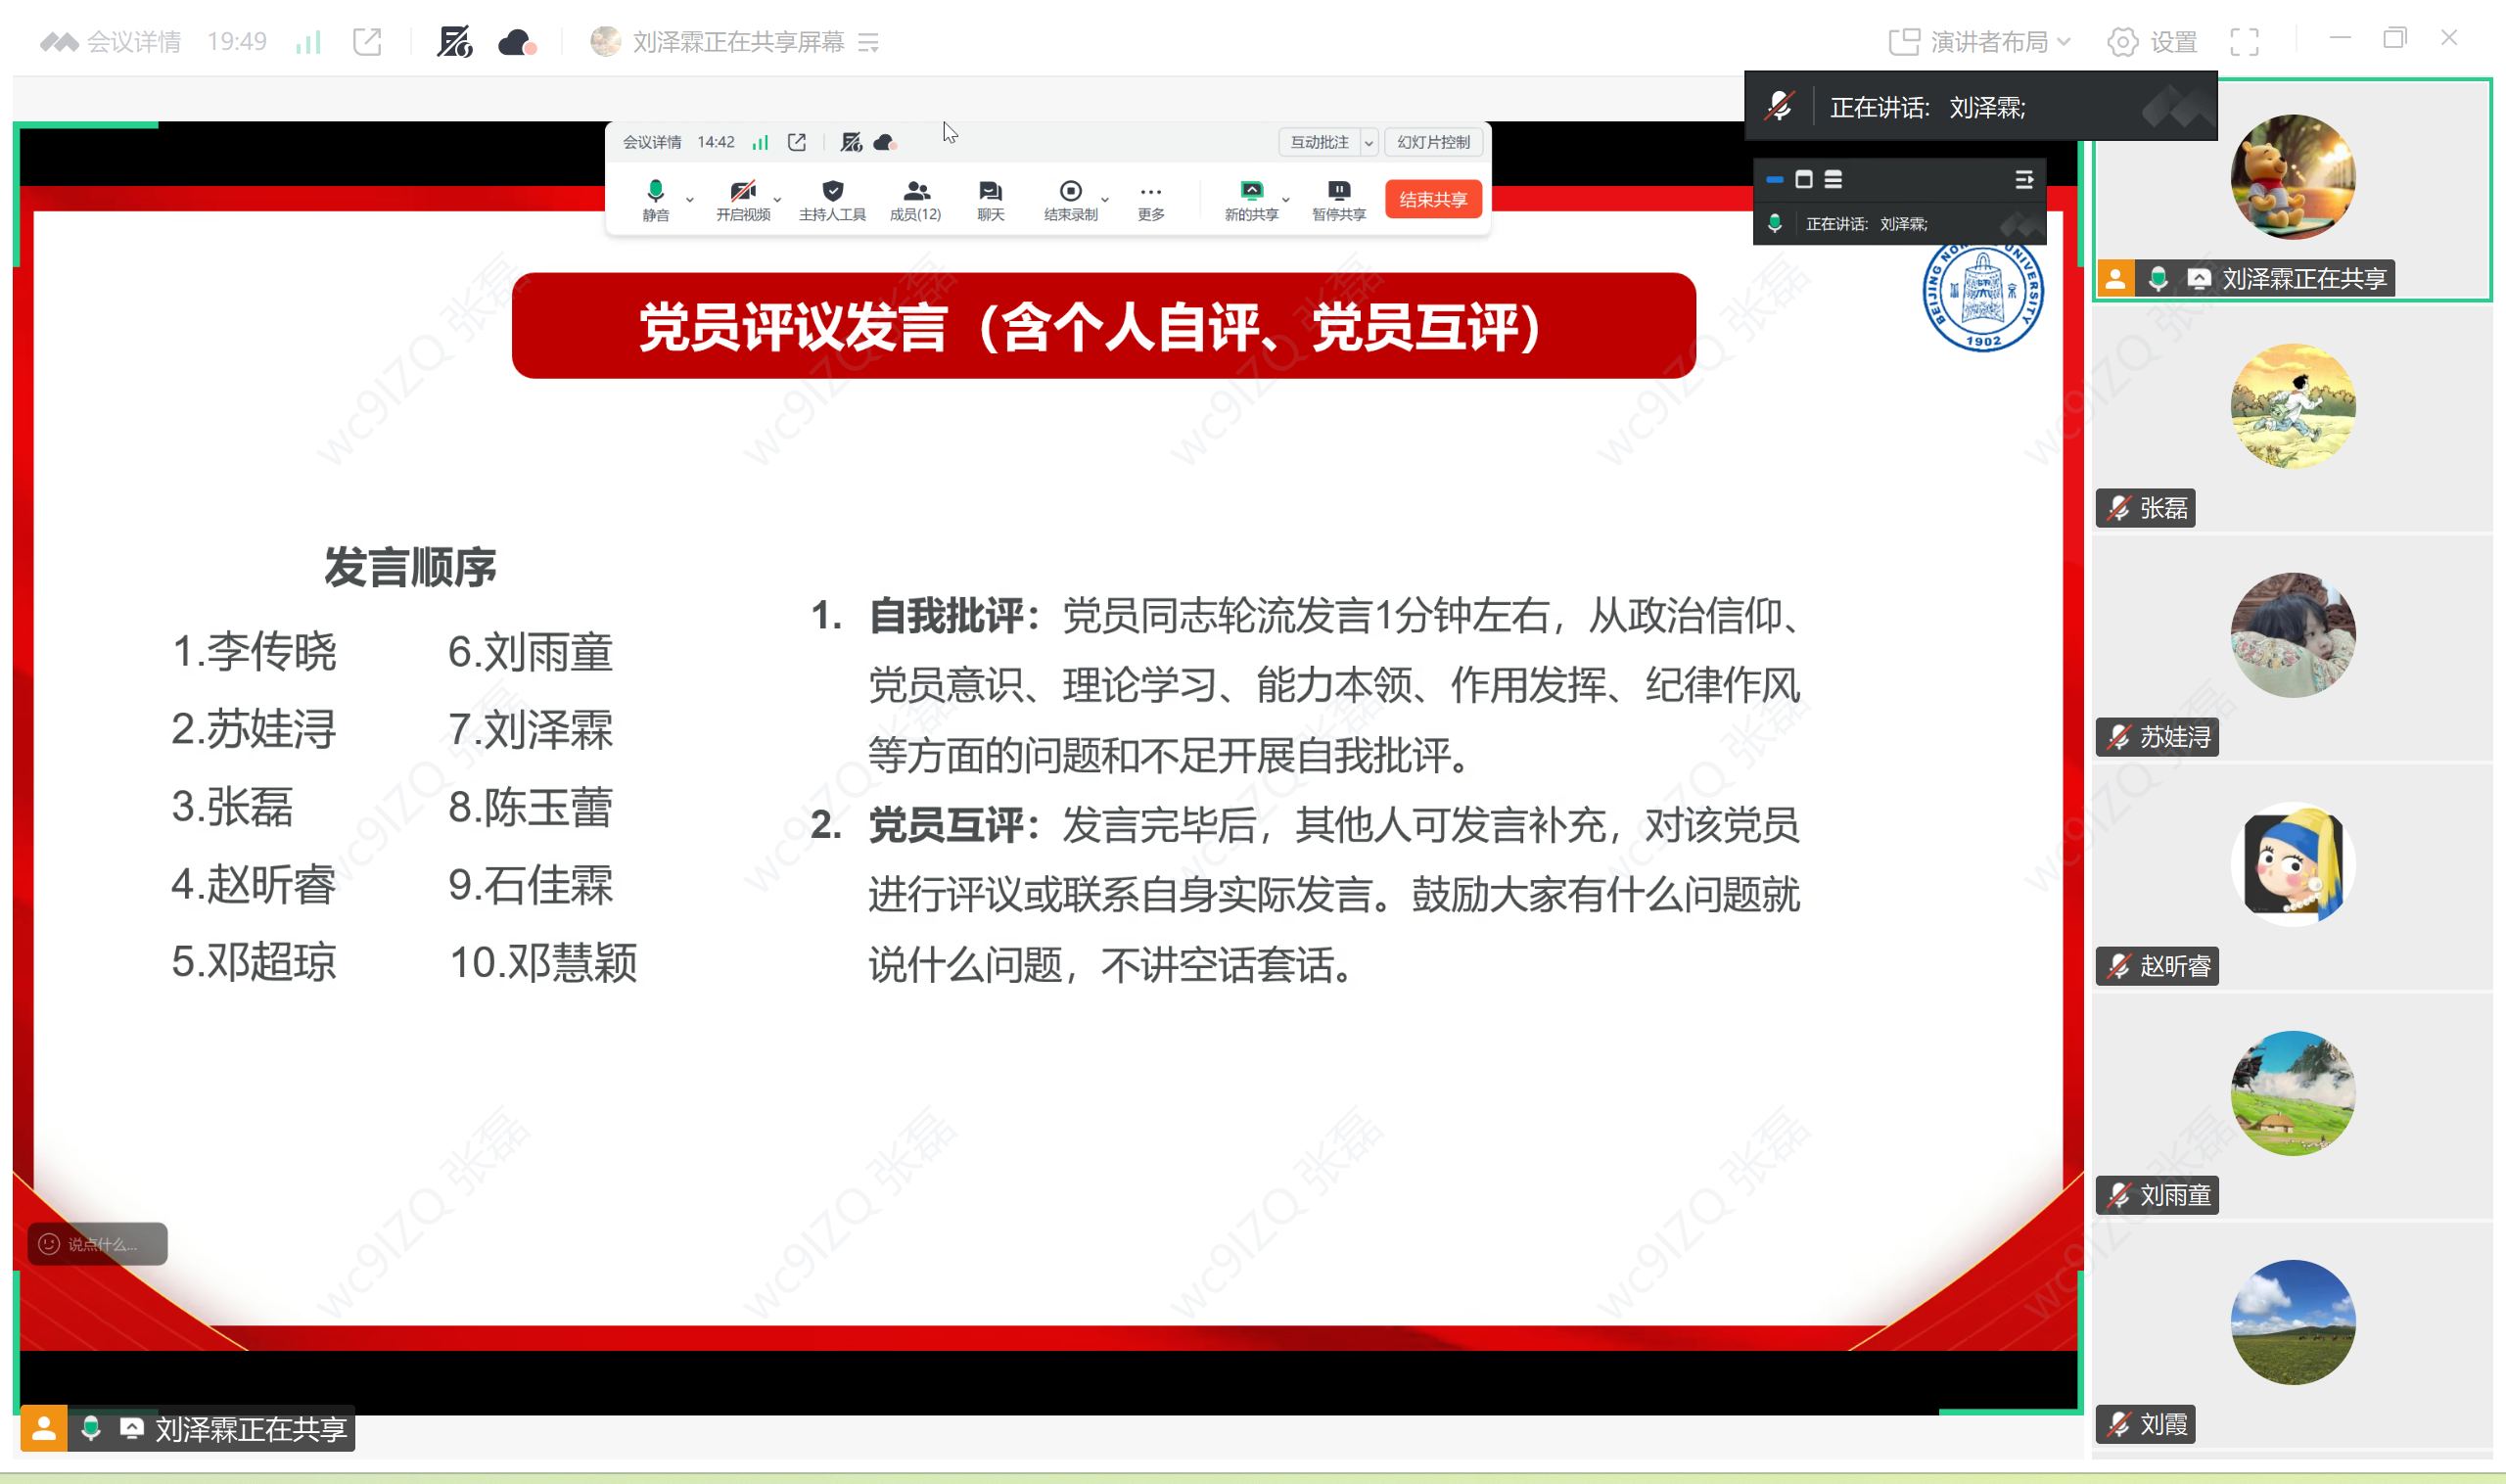Open the 聊天 chat panel

point(990,199)
